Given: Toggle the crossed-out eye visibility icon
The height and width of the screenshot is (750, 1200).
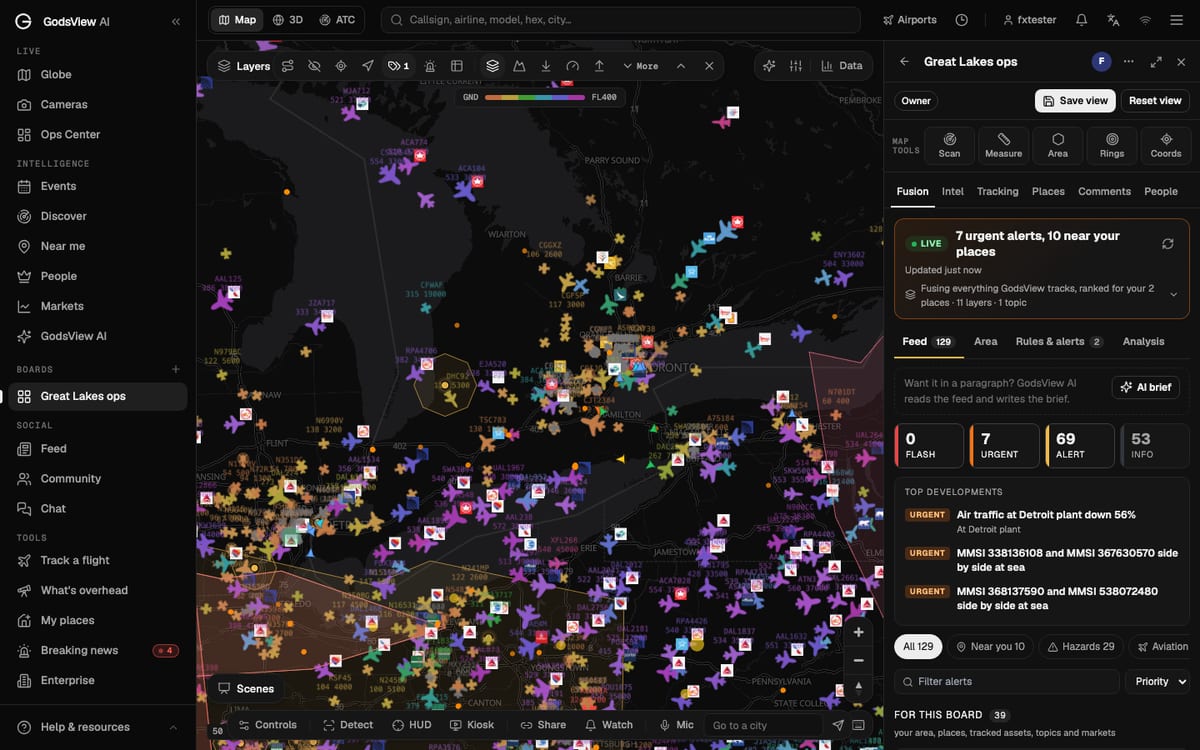Looking at the screenshot, I should click(314, 66).
